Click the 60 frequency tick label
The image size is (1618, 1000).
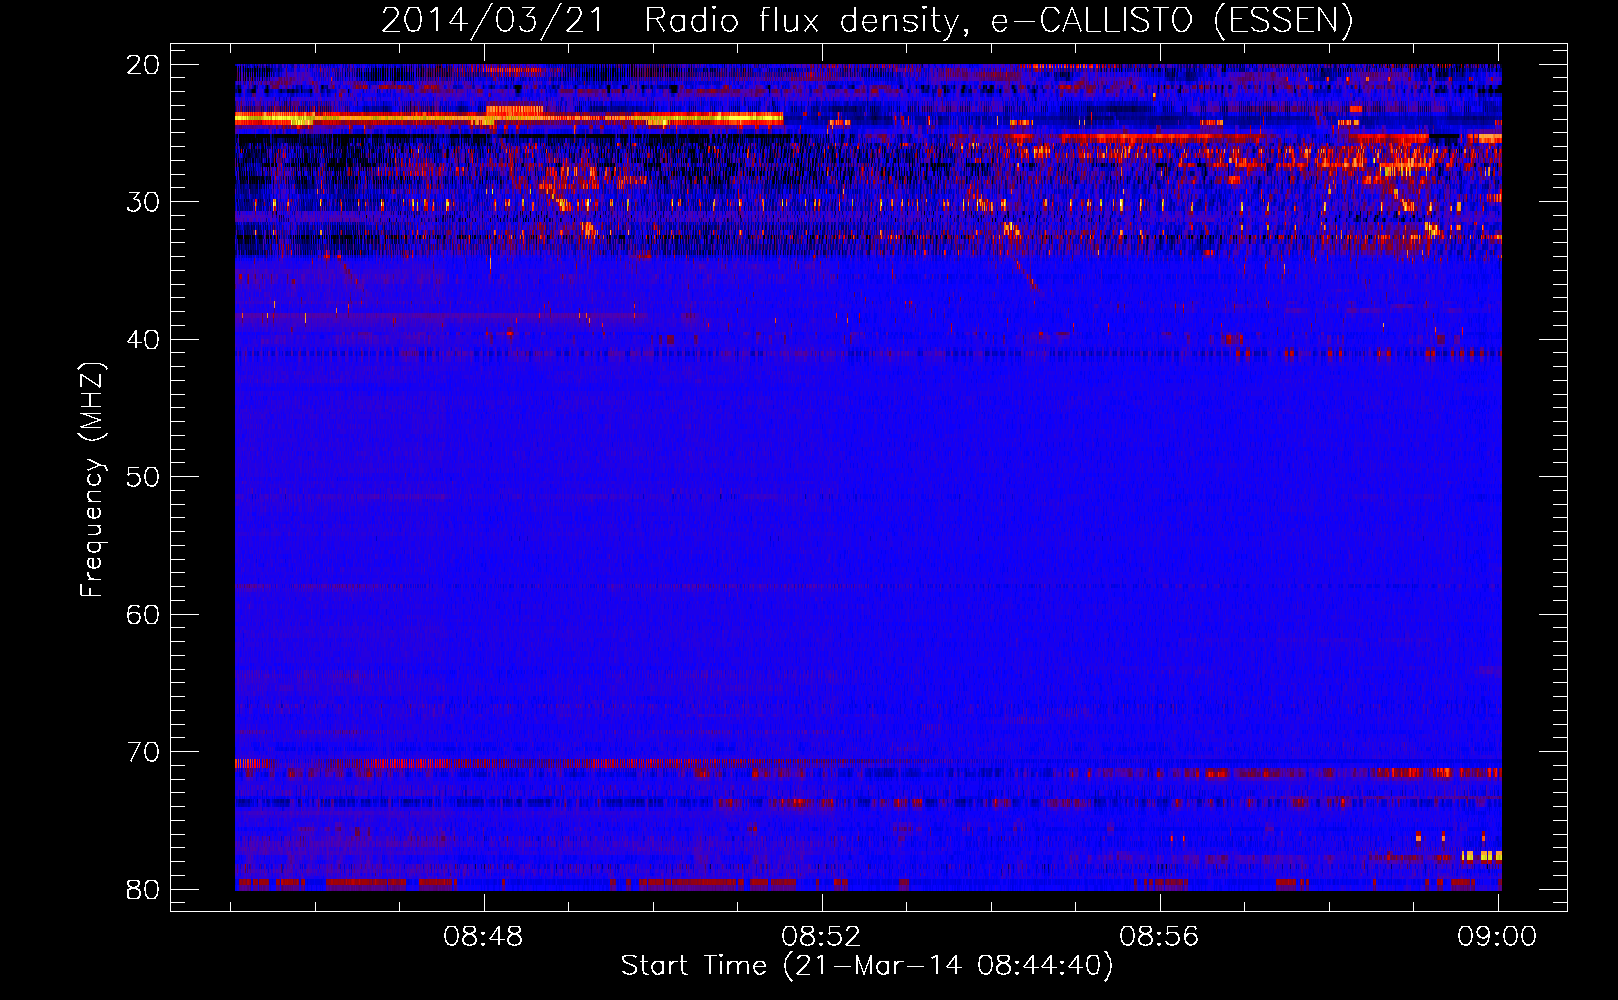click(143, 615)
